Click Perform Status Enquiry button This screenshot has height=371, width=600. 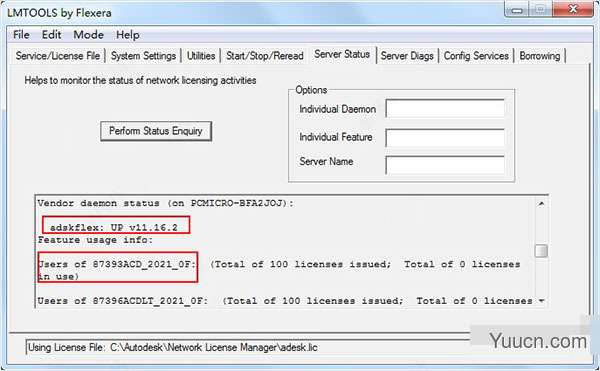pyautogui.click(x=156, y=131)
